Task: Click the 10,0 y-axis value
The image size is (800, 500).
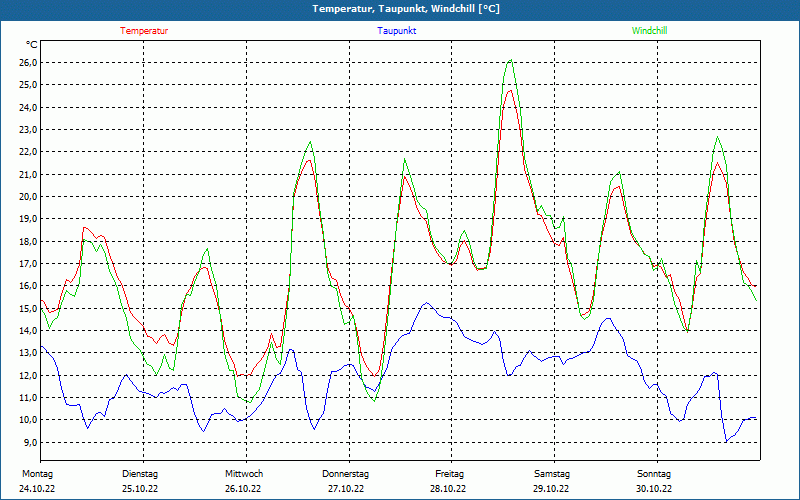Action: tap(28, 420)
